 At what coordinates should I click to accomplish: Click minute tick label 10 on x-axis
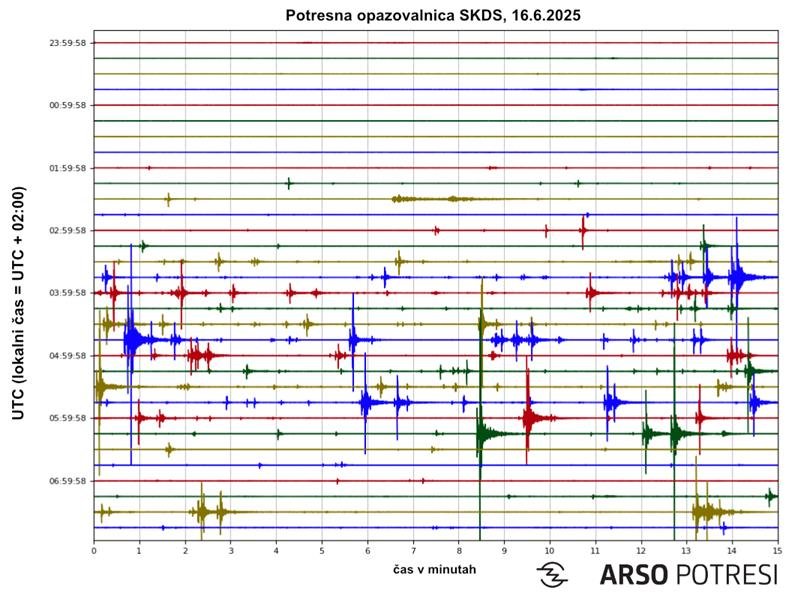click(x=550, y=551)
